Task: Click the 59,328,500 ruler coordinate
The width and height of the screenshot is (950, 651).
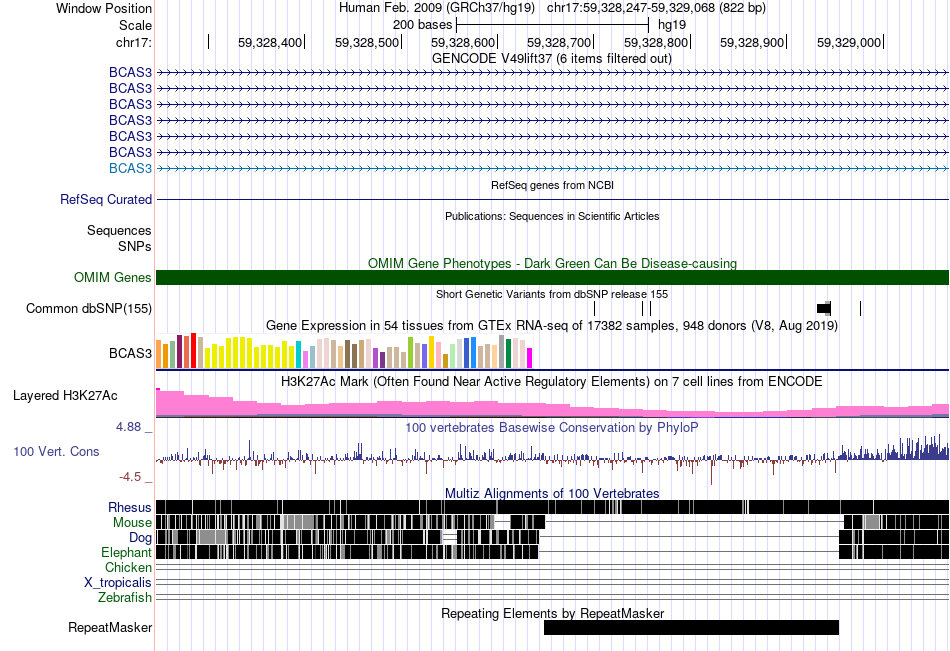Action: click(x=367, y=42)
